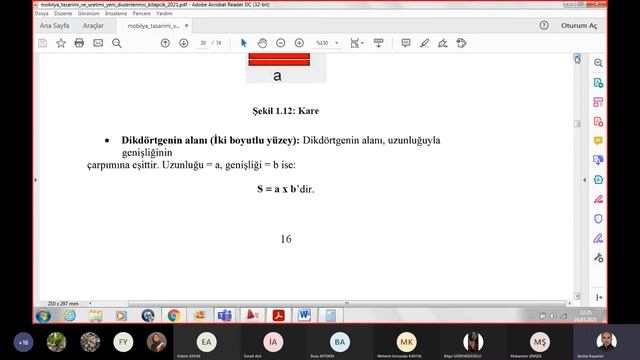This screenshot has width=640, height=360.
Task: Close the mobilya_tasarimi document tab
Action: click(187, 25)
